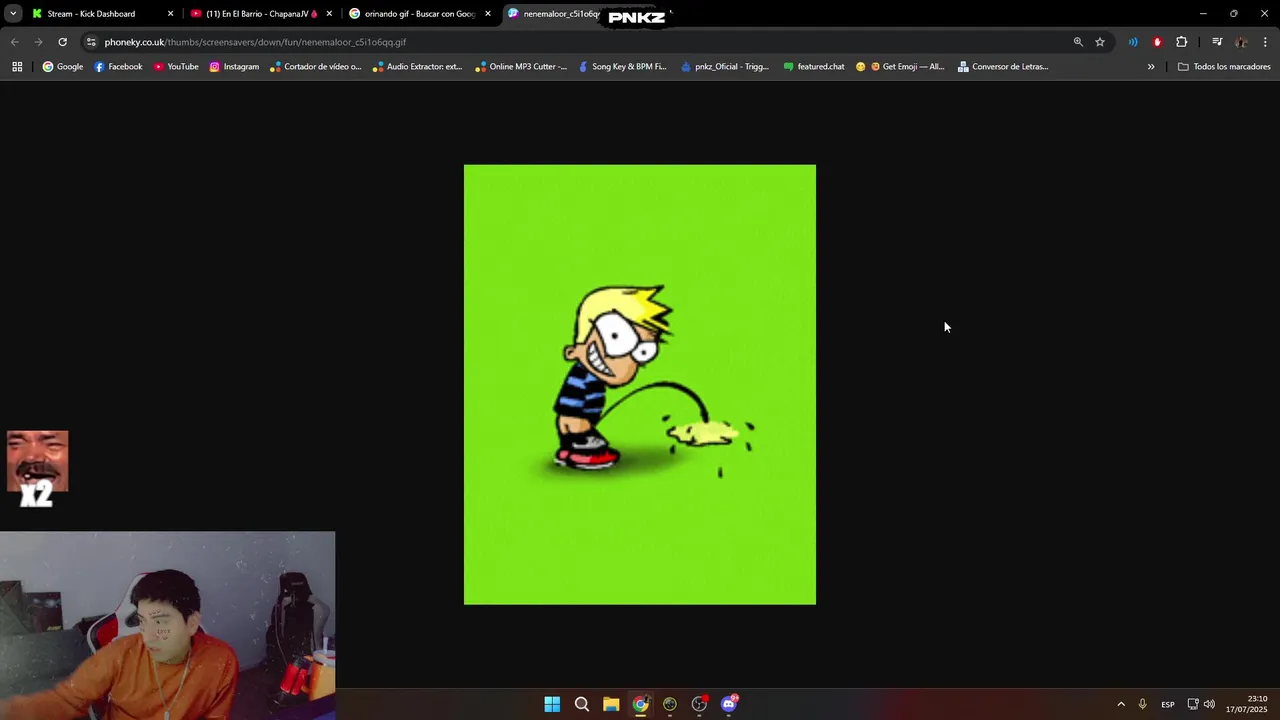
Task: Switch the ESP keyboard language indicator
Action: pos(1168,704)
